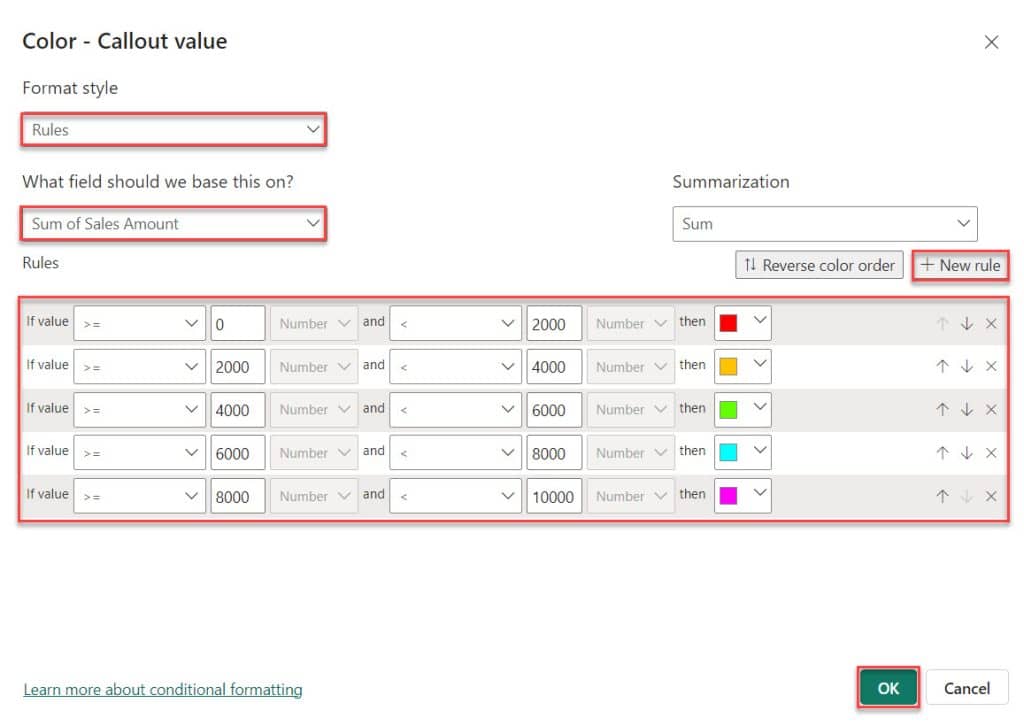Click the Reverse color order button
Viewport: 1024px width, 726px height.
[x=819, y=265]
